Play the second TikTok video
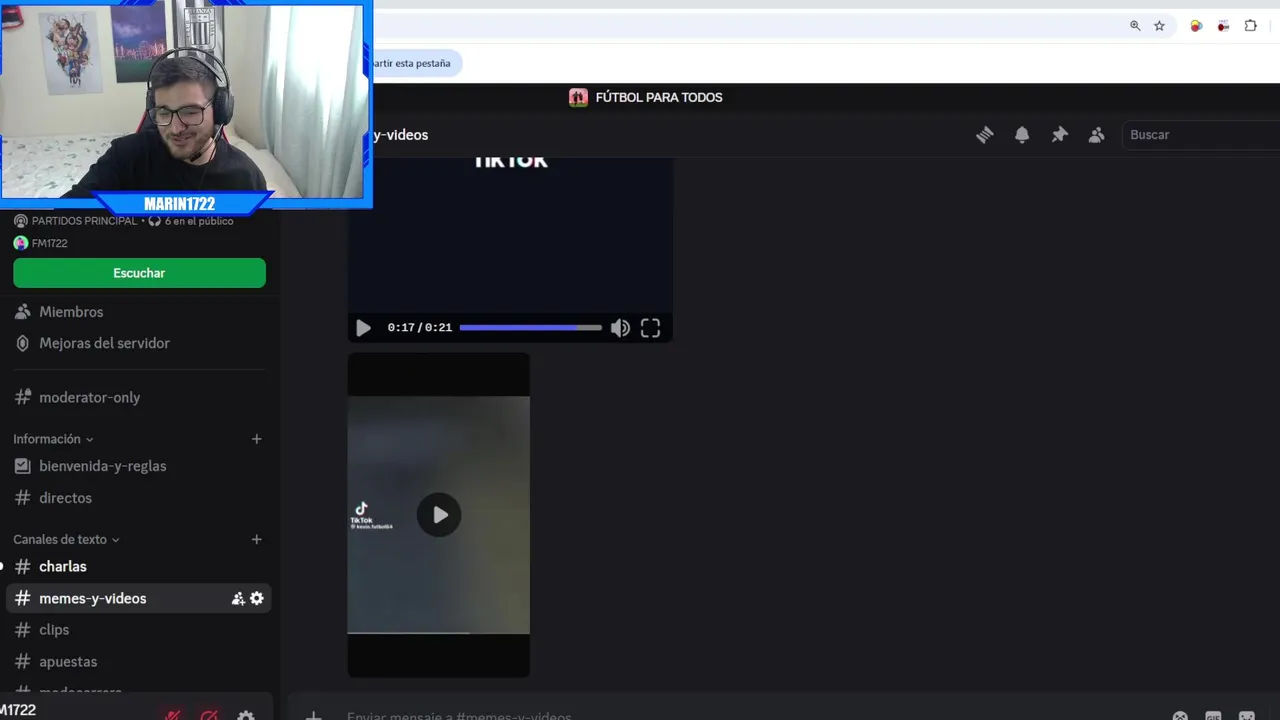 pyautogui.click(x=439, y=515)
